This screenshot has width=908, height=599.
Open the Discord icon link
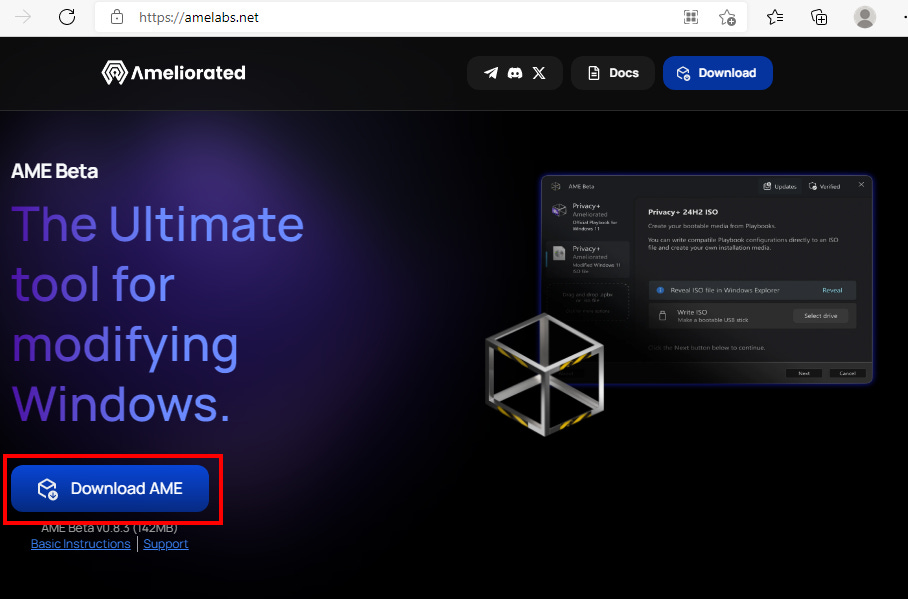click(515, 73)
